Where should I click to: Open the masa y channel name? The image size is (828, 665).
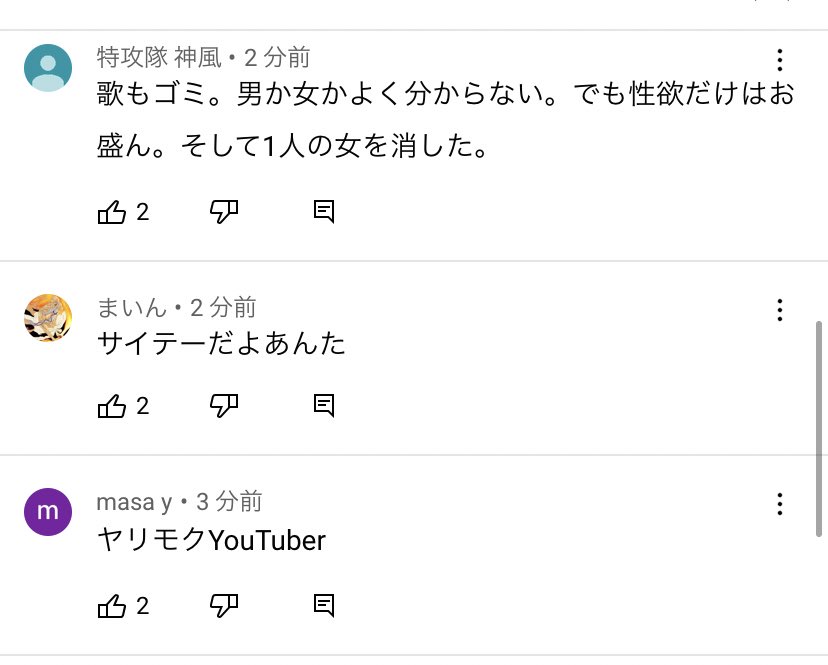(134, 501)
